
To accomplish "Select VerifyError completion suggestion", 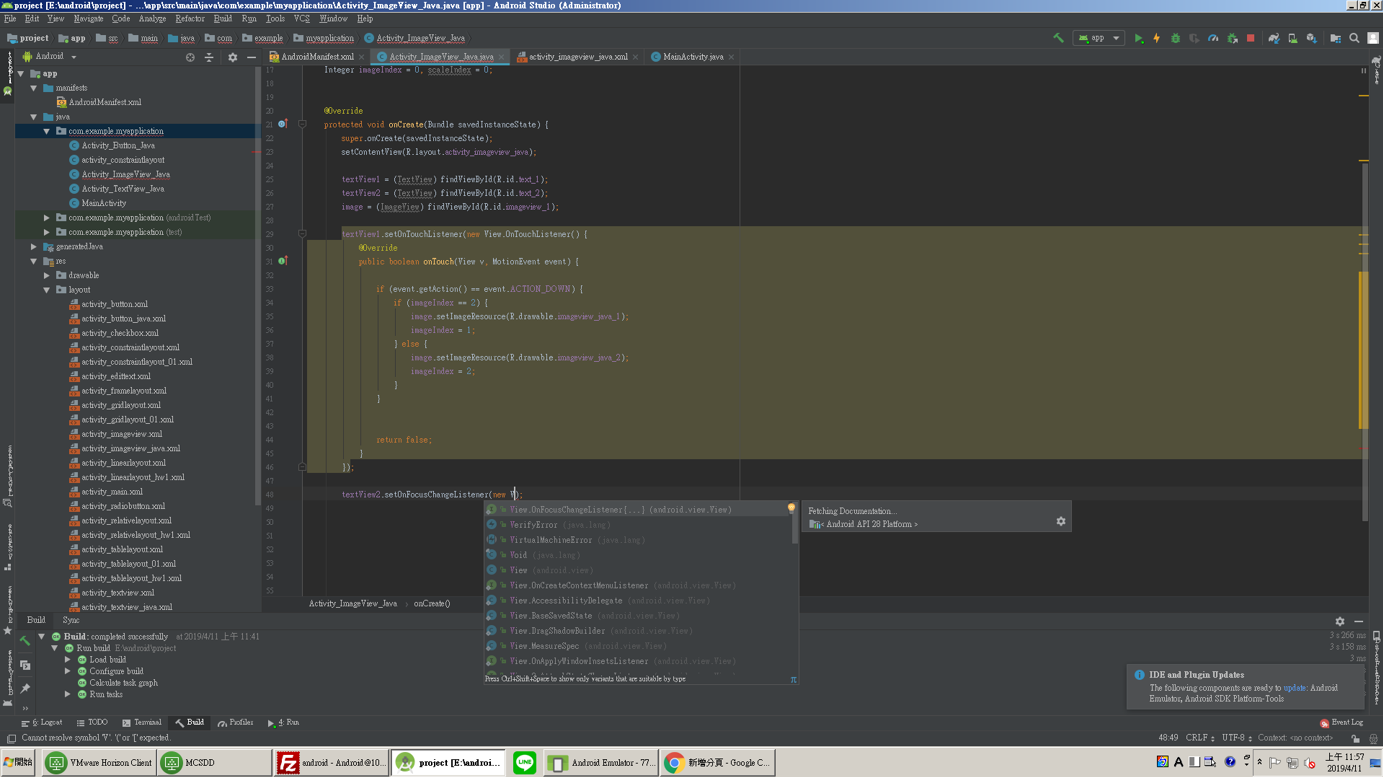I will [x=640, y=525].
